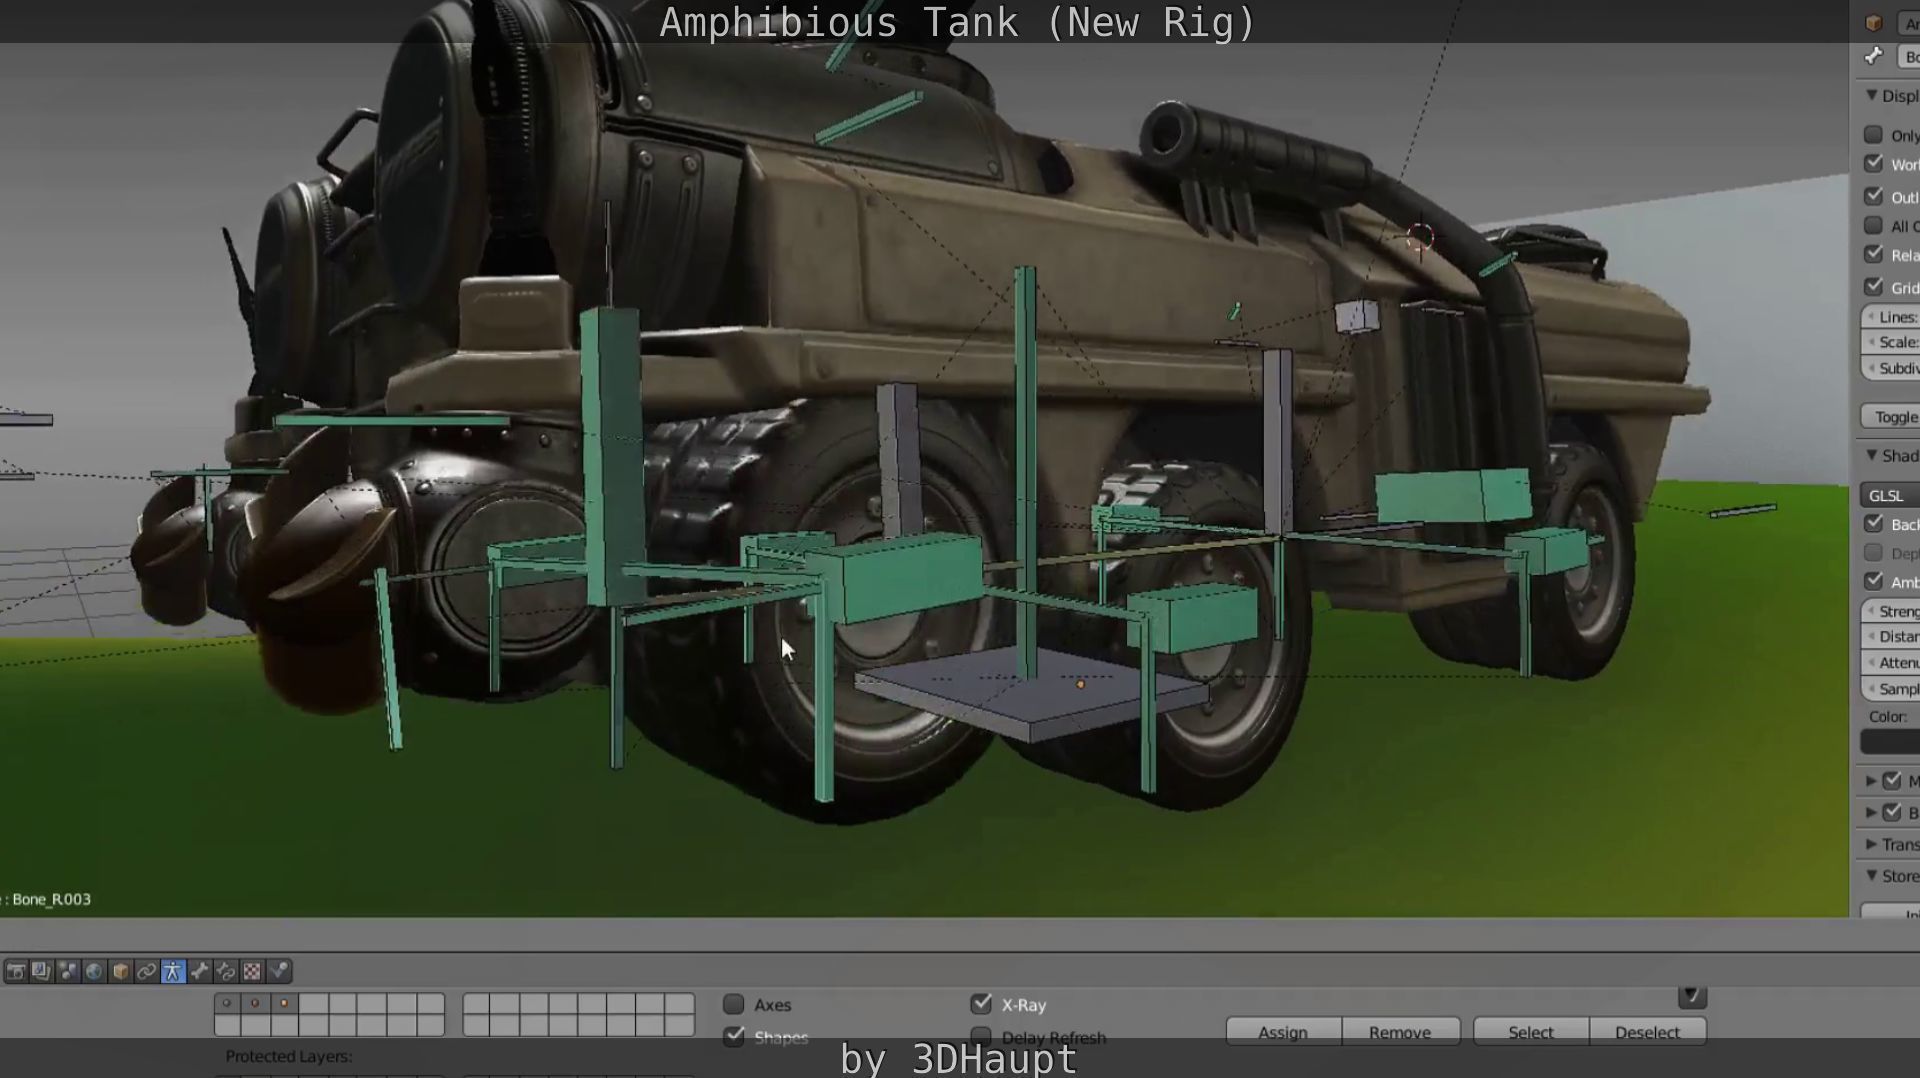Uncheck the Grid display checkbox
The width and height of the screenshot is (1920, 1078).
(1873, 287)
